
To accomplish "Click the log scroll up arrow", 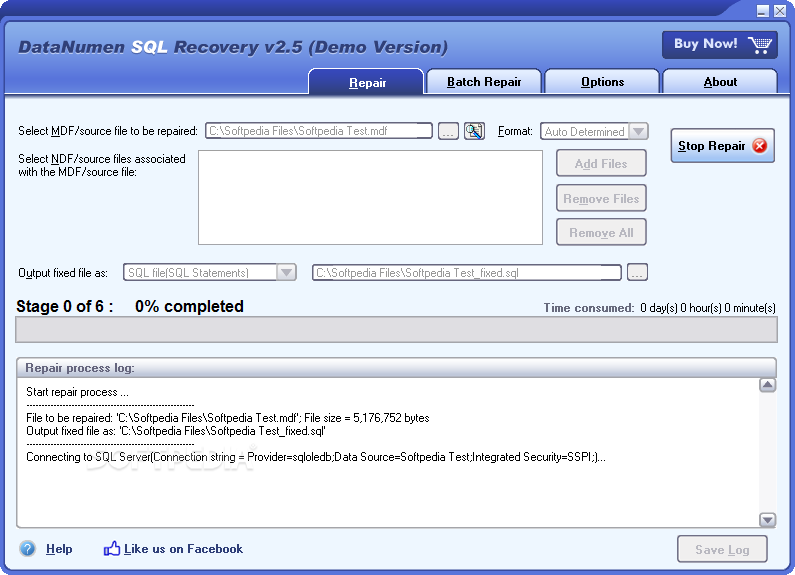I will (x=767, y=385).
